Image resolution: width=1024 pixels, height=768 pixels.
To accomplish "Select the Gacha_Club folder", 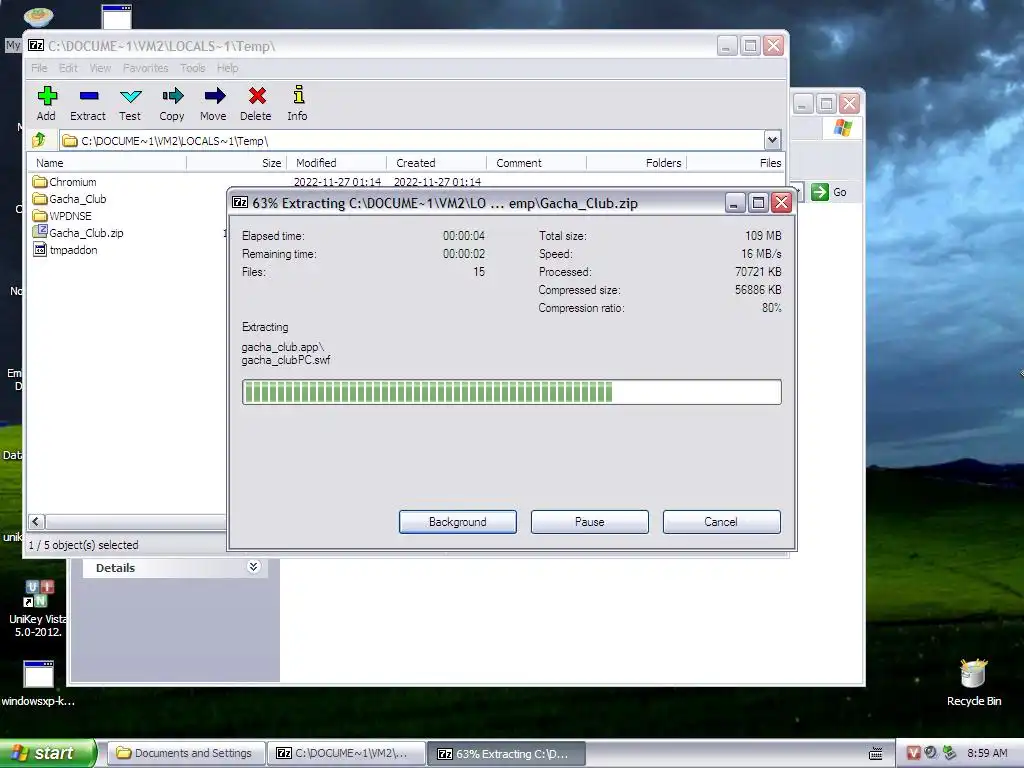I will [69, 199].
